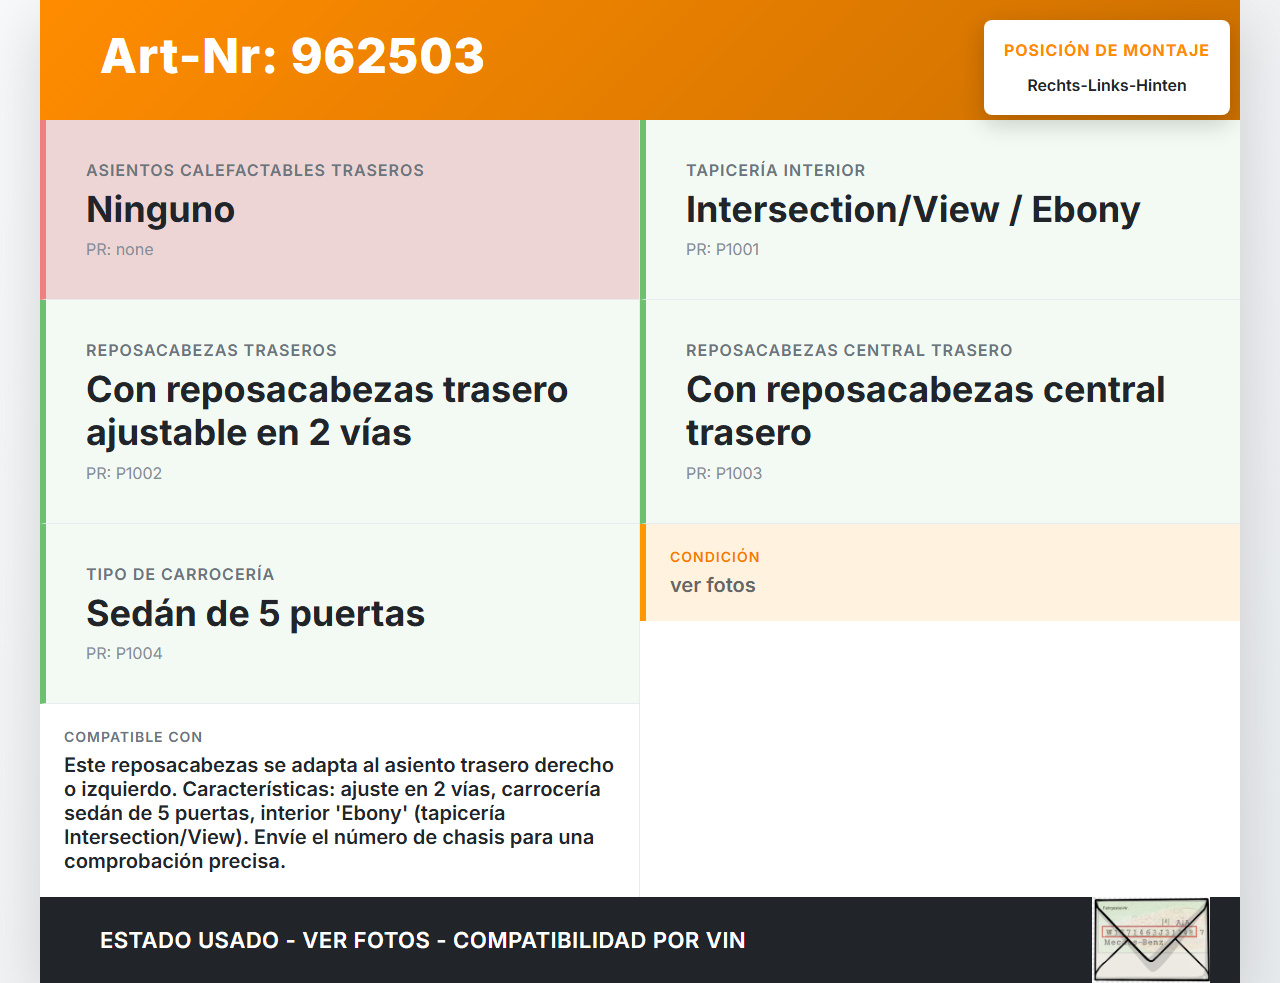Click the PR: P1001 code
1280x983 pixels.
(722, 250)
